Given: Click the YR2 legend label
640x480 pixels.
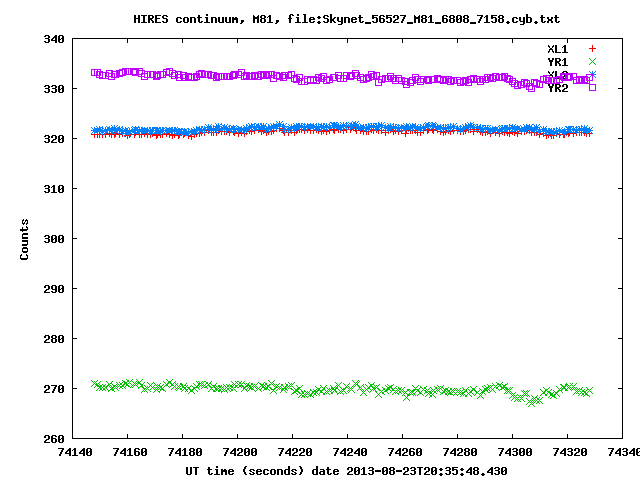Looking at the screenshot, I should 558,88.
